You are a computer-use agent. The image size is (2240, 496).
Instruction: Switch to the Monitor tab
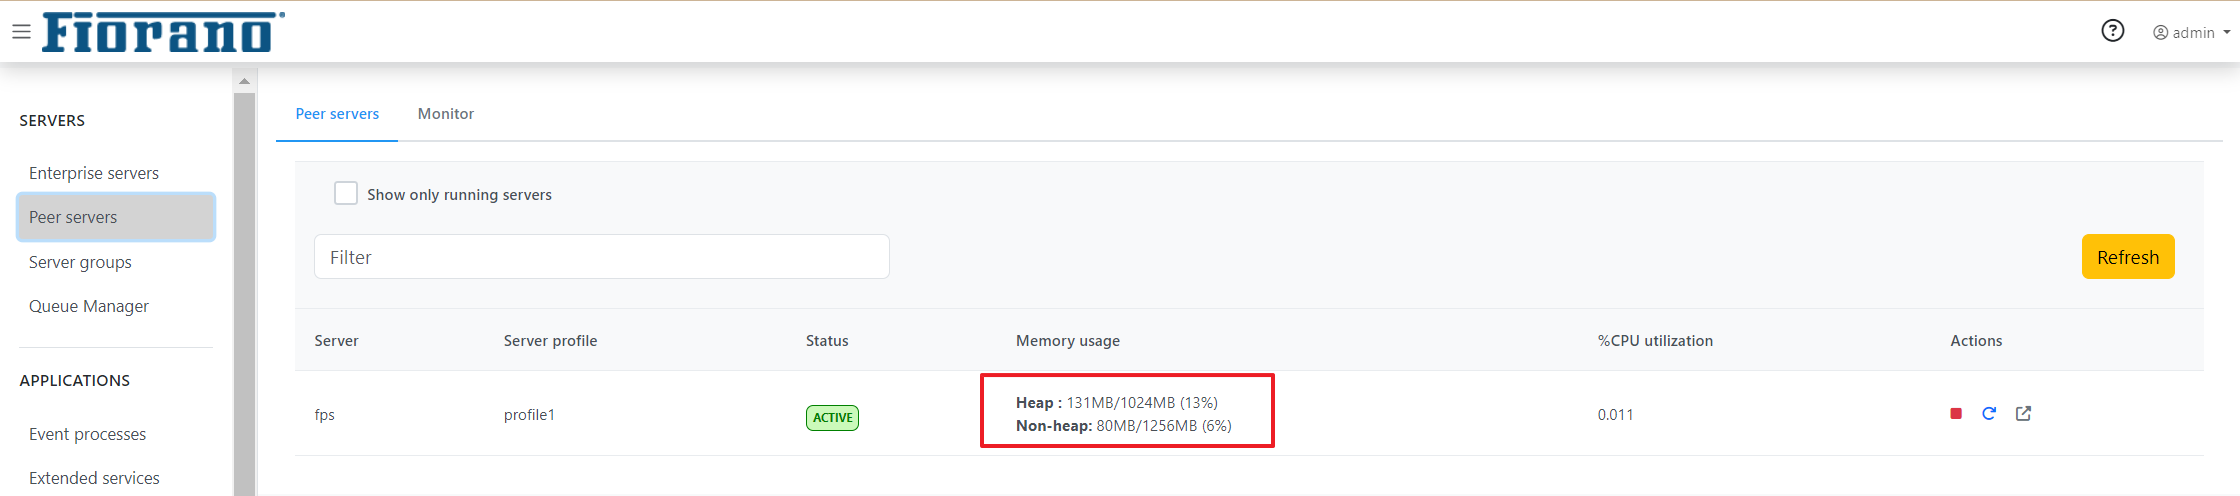[x=446, y=114]
